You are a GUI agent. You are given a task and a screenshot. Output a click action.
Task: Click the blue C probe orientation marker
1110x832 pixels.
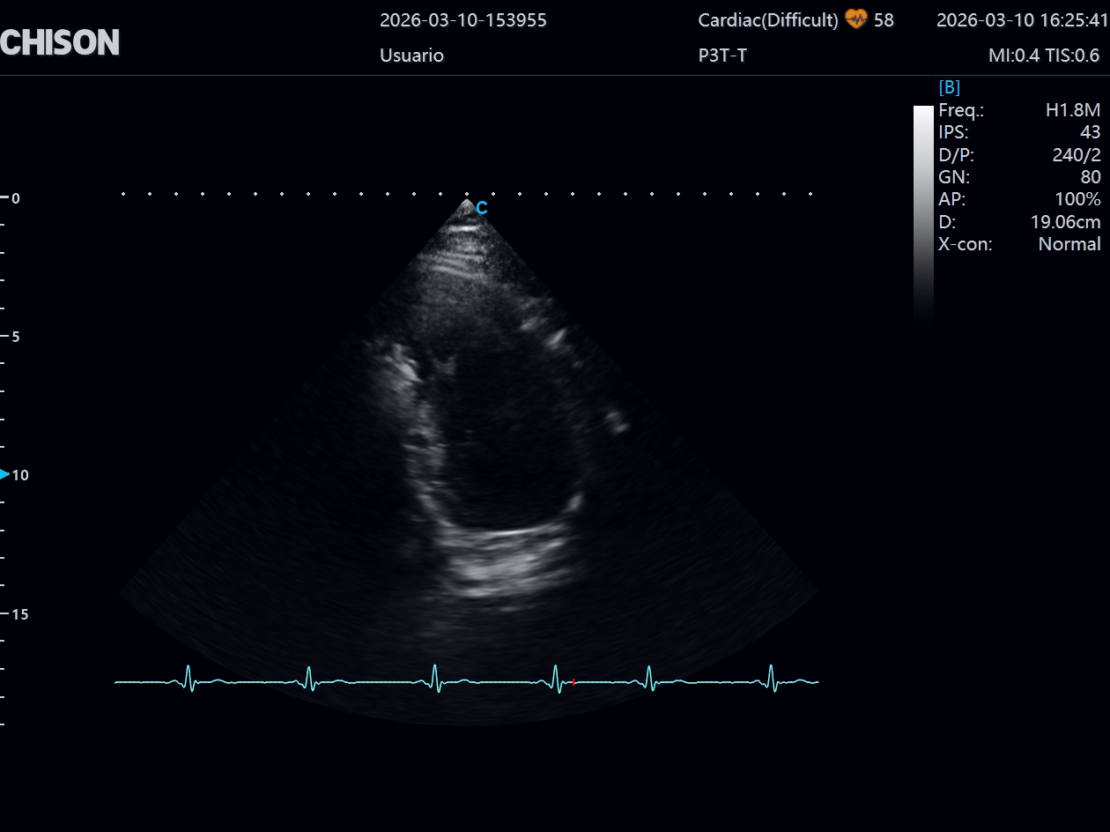coord(481,208)
